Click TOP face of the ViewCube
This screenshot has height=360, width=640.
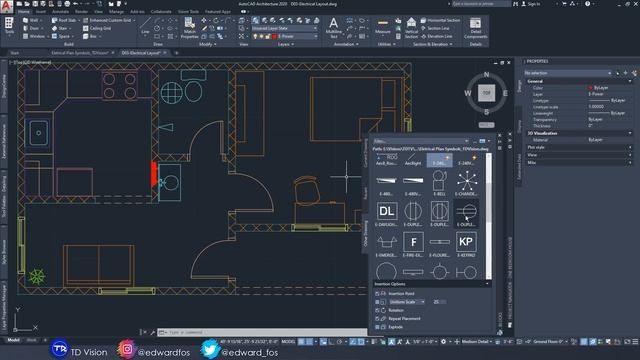486,93
